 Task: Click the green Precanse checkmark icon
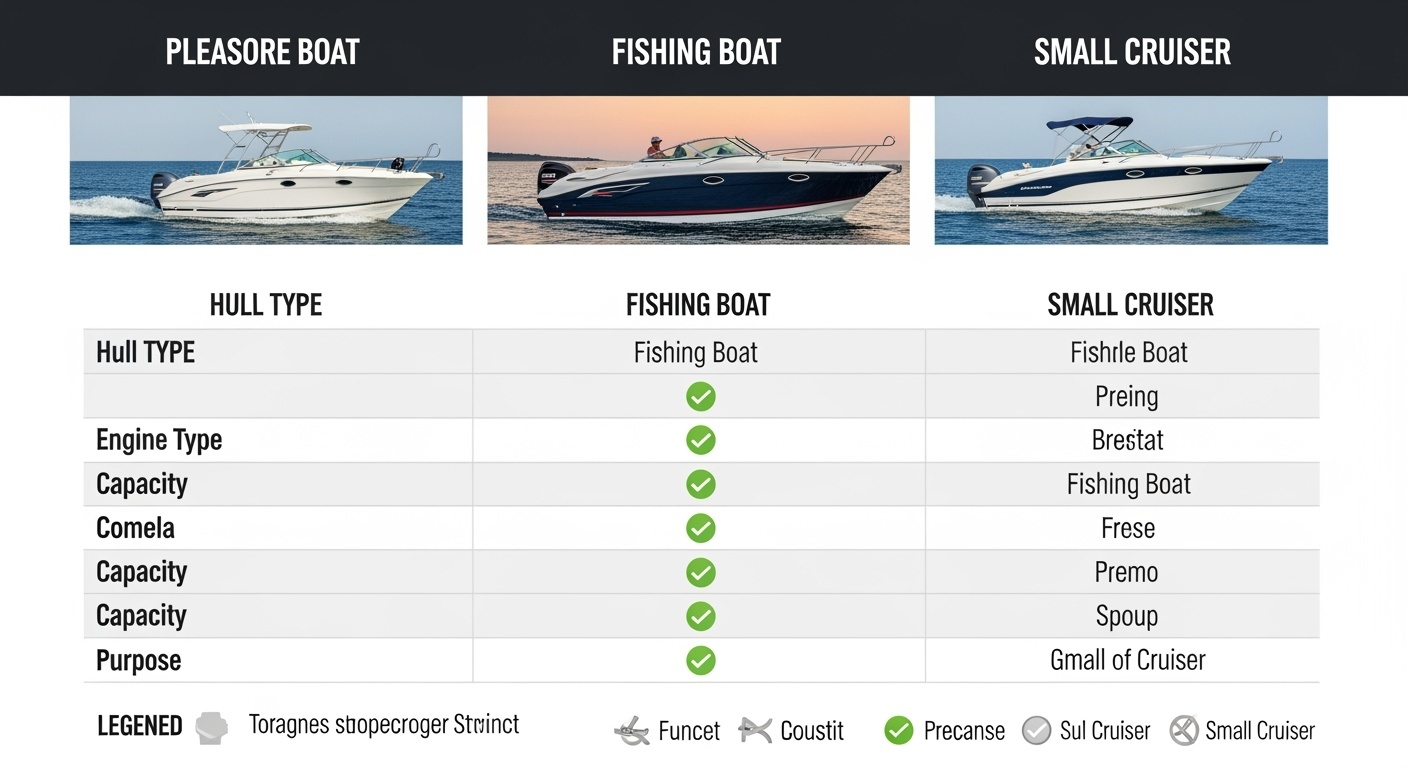(899, 731)
